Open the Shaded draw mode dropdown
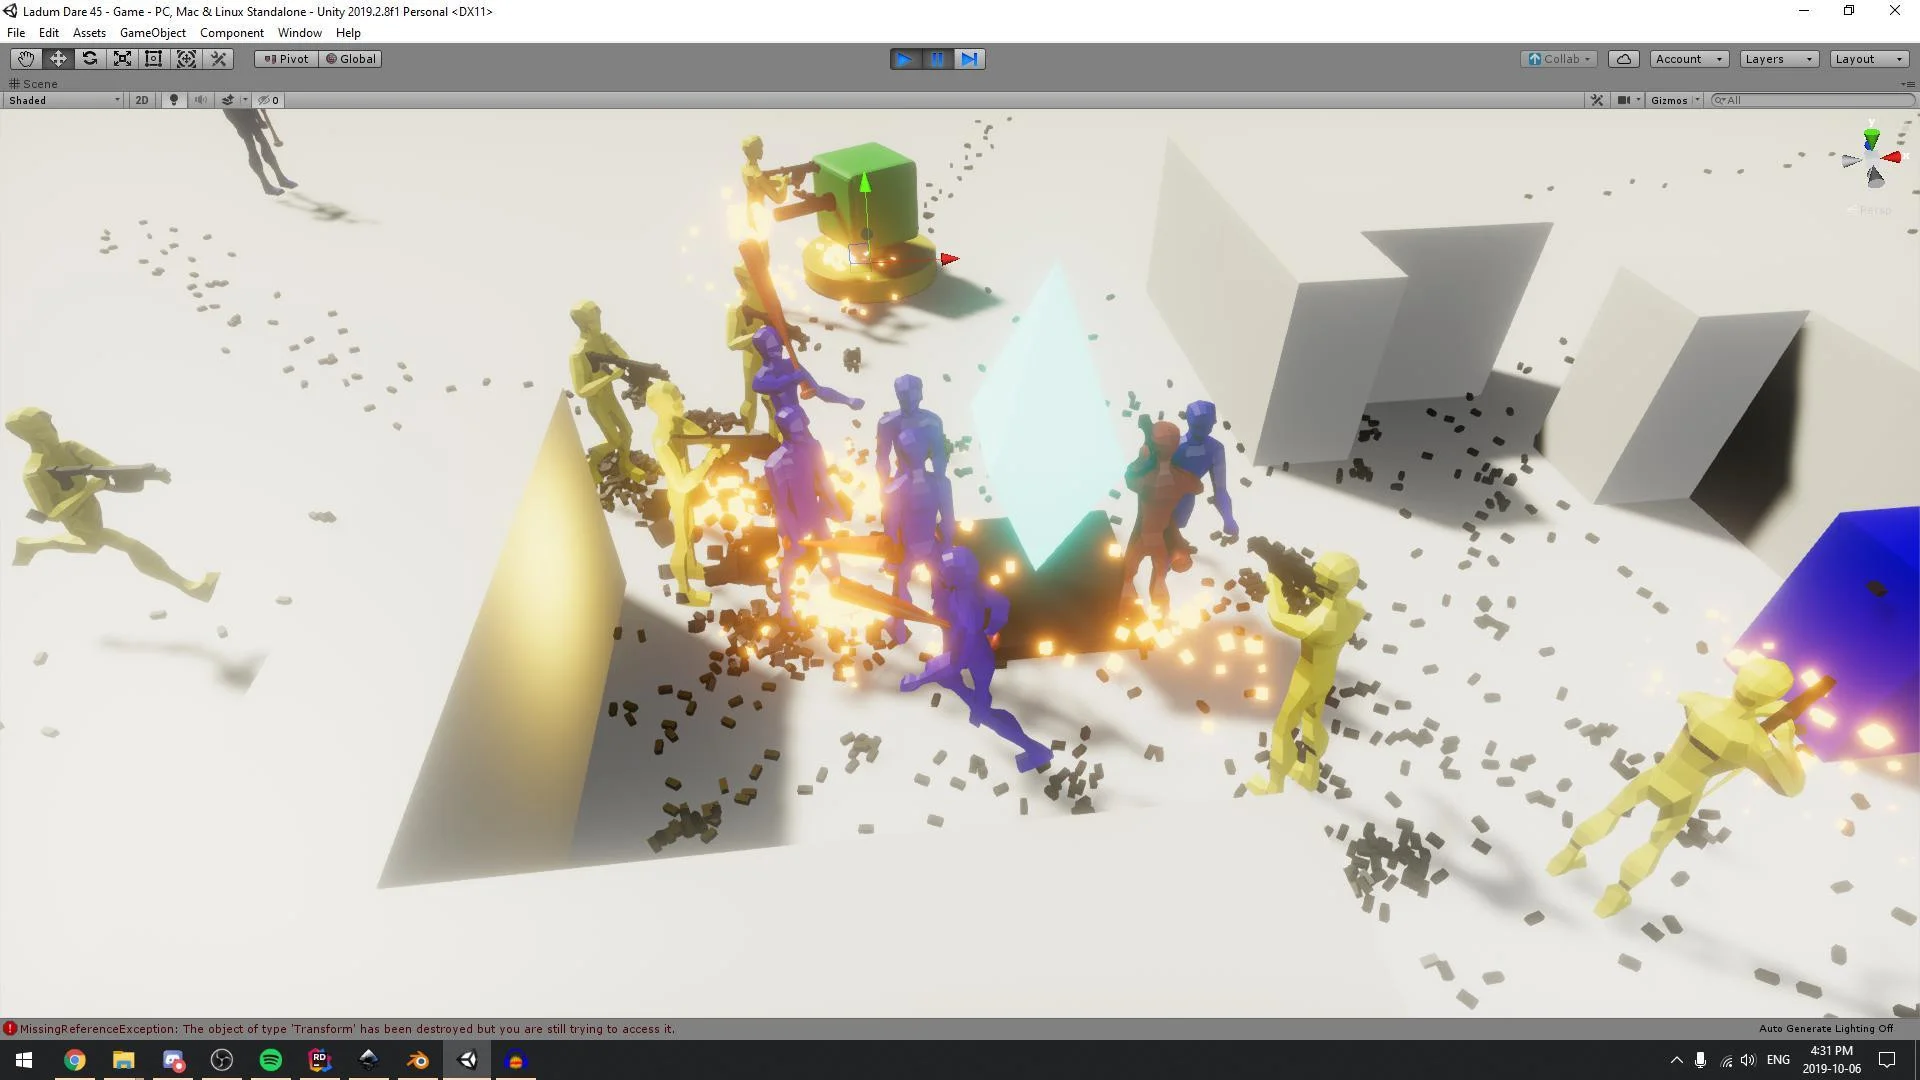The height and width of the screenshot is (1080, 1920). click(64, 100)
